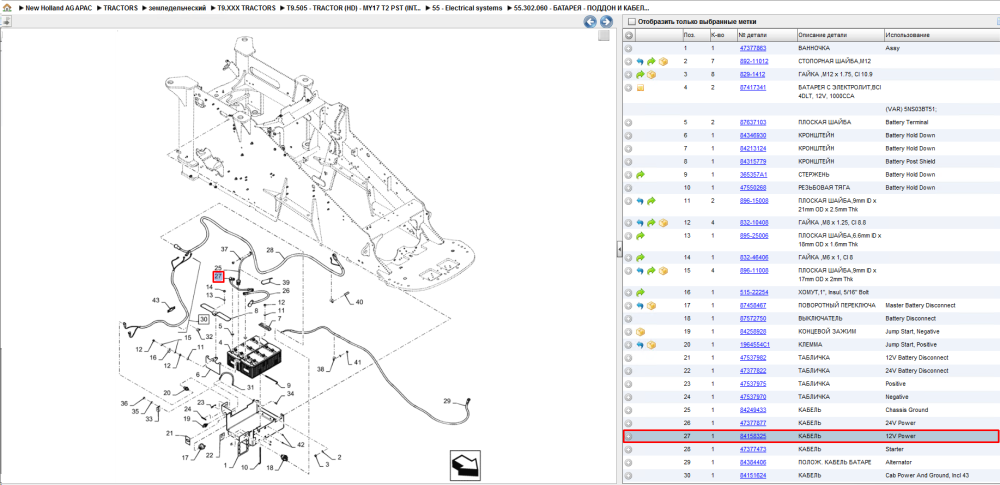Select callout 29 in the diagram

click(x=447, y=401)
